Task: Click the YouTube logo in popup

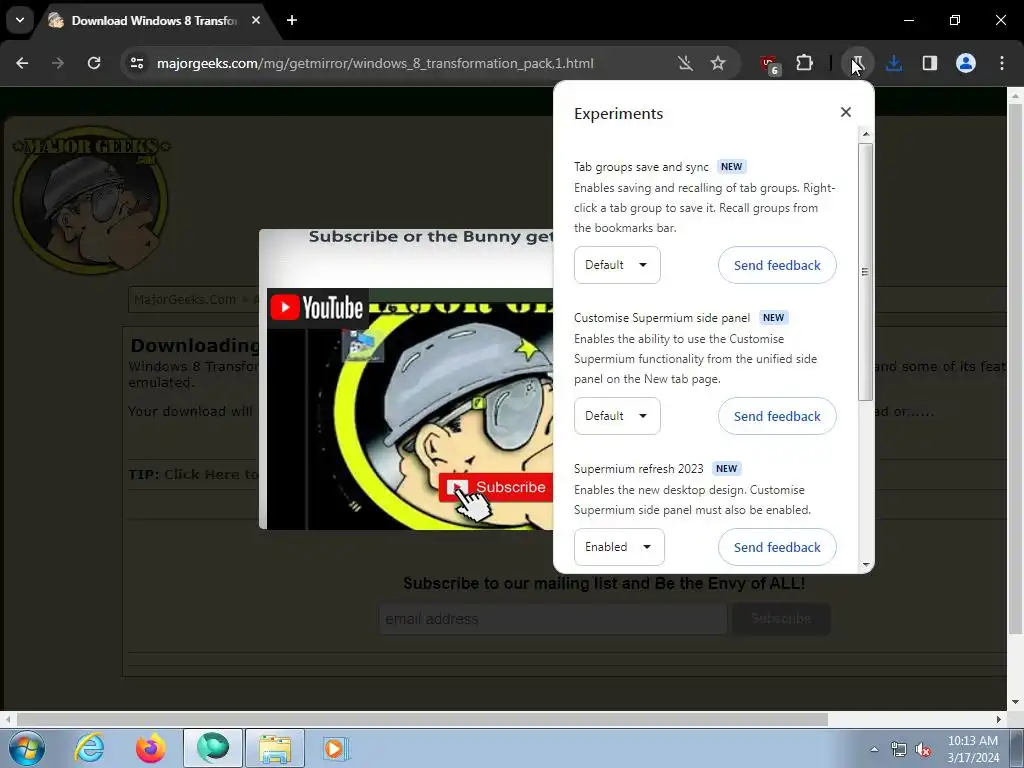Action: pyautogui.click(x=317, y=308)
